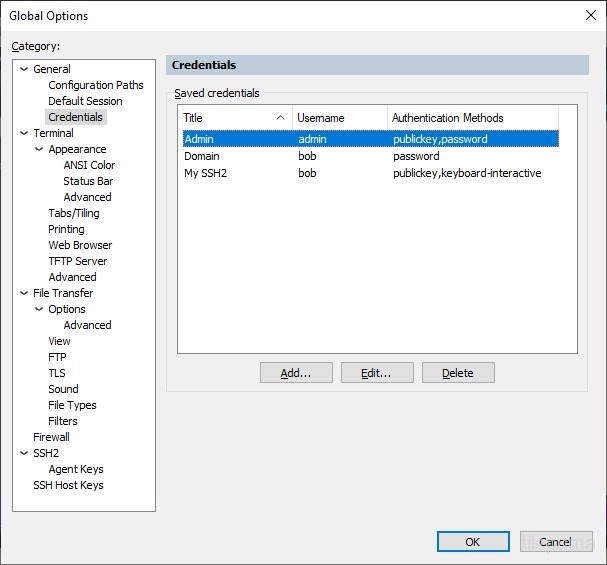Collapse the File Transfer category node
The width and height of the screenshot is (607, 565).
coord(25,293)
